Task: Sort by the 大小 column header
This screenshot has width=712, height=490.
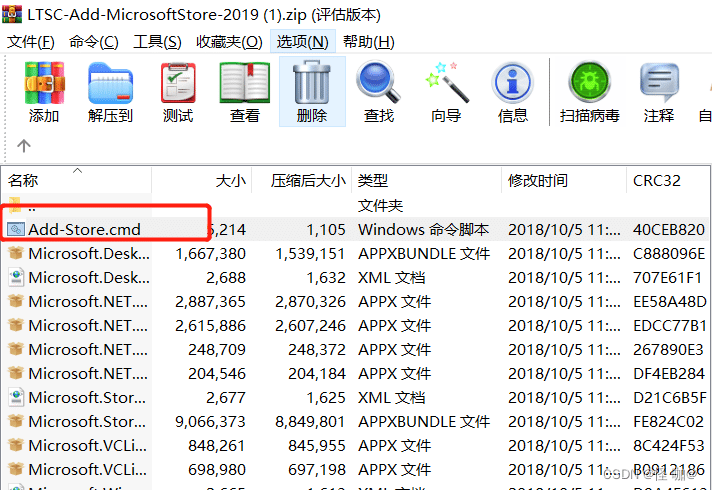Action: [202, 181]
